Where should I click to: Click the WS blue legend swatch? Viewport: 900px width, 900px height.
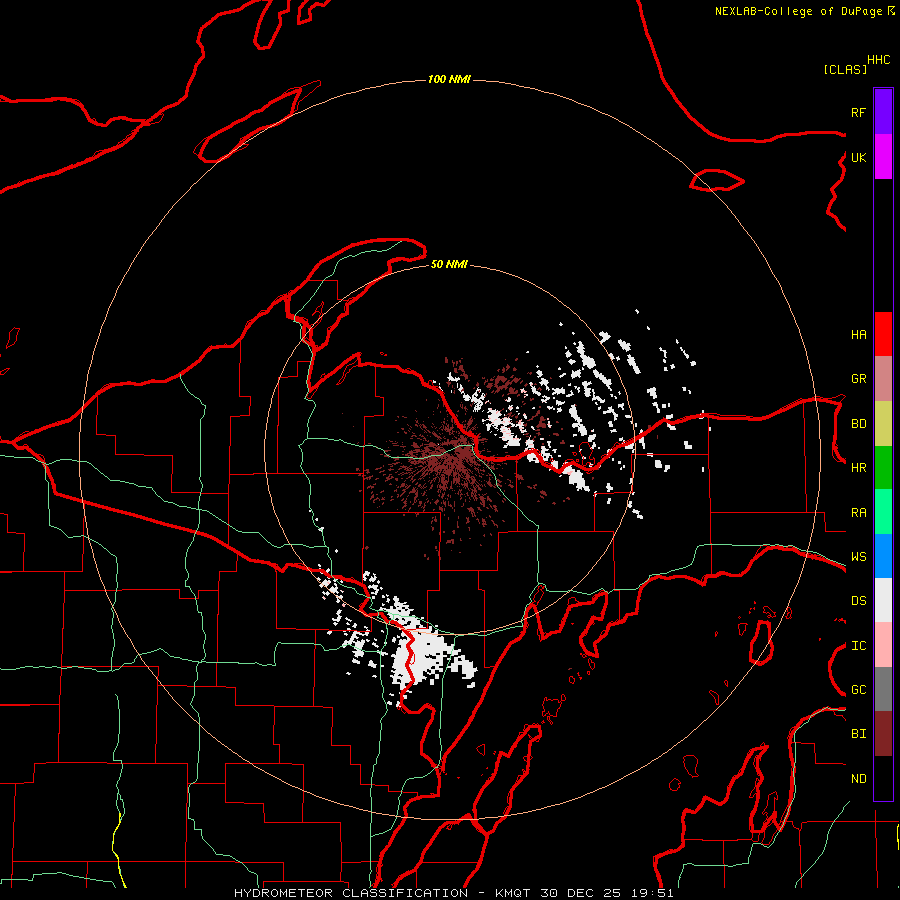pyautogui.click(x=883, y=556)
